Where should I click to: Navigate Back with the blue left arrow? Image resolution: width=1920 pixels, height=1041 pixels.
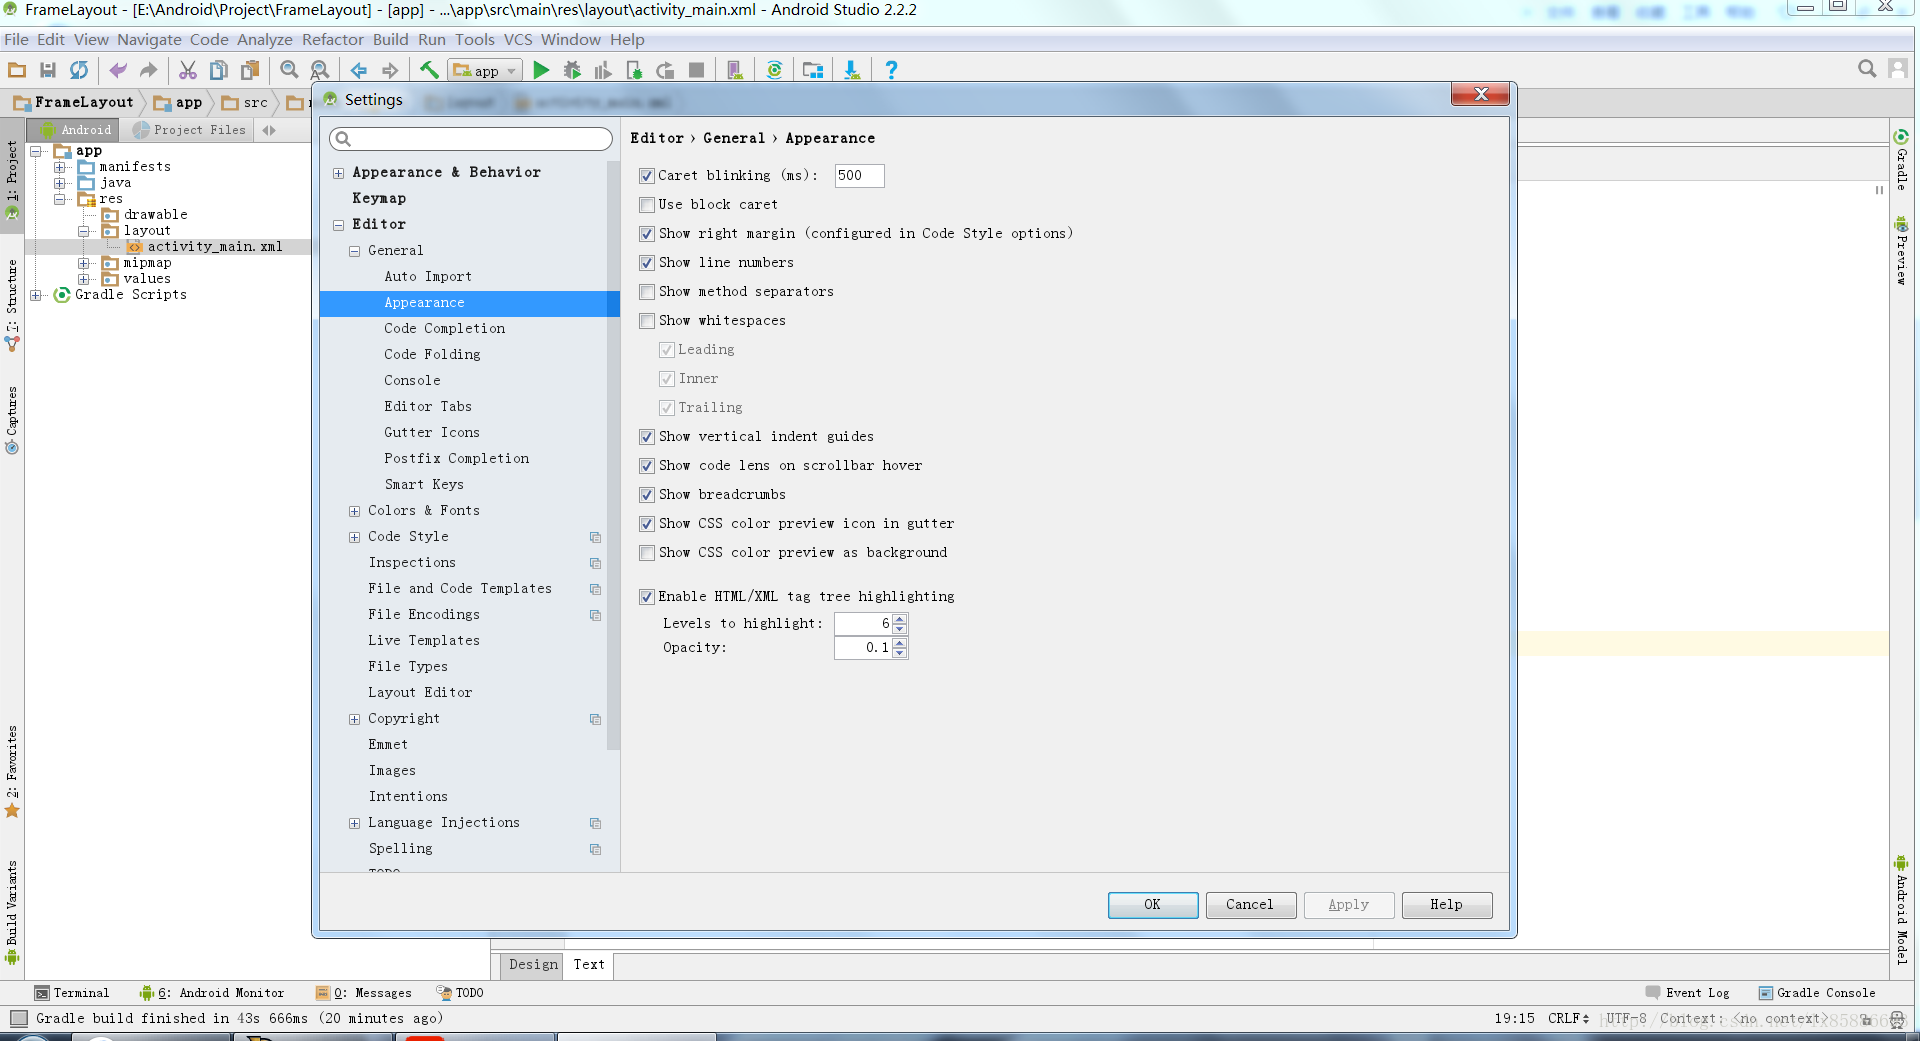tap(358, 70)
